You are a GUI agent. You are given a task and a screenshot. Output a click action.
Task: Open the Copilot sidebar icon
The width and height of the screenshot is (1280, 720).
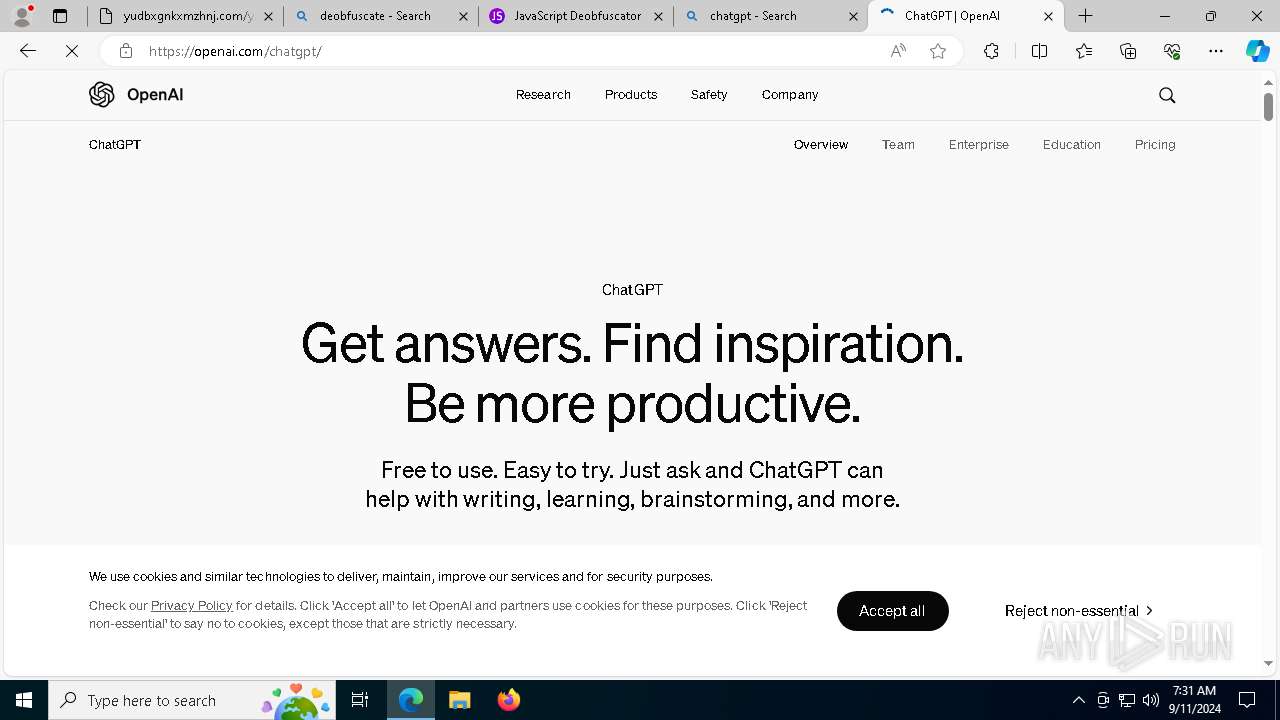click(x=1257, y=51)
